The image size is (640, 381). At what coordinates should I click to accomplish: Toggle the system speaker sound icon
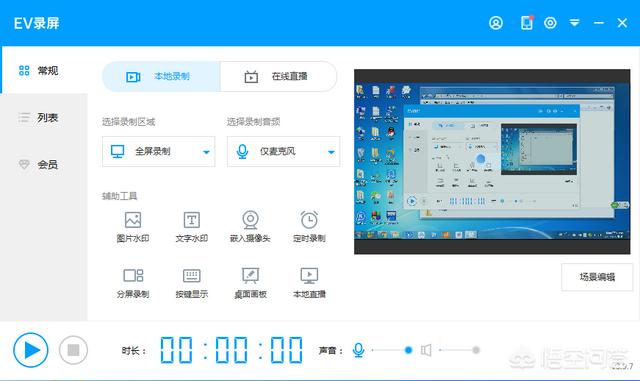pos(426,350)
